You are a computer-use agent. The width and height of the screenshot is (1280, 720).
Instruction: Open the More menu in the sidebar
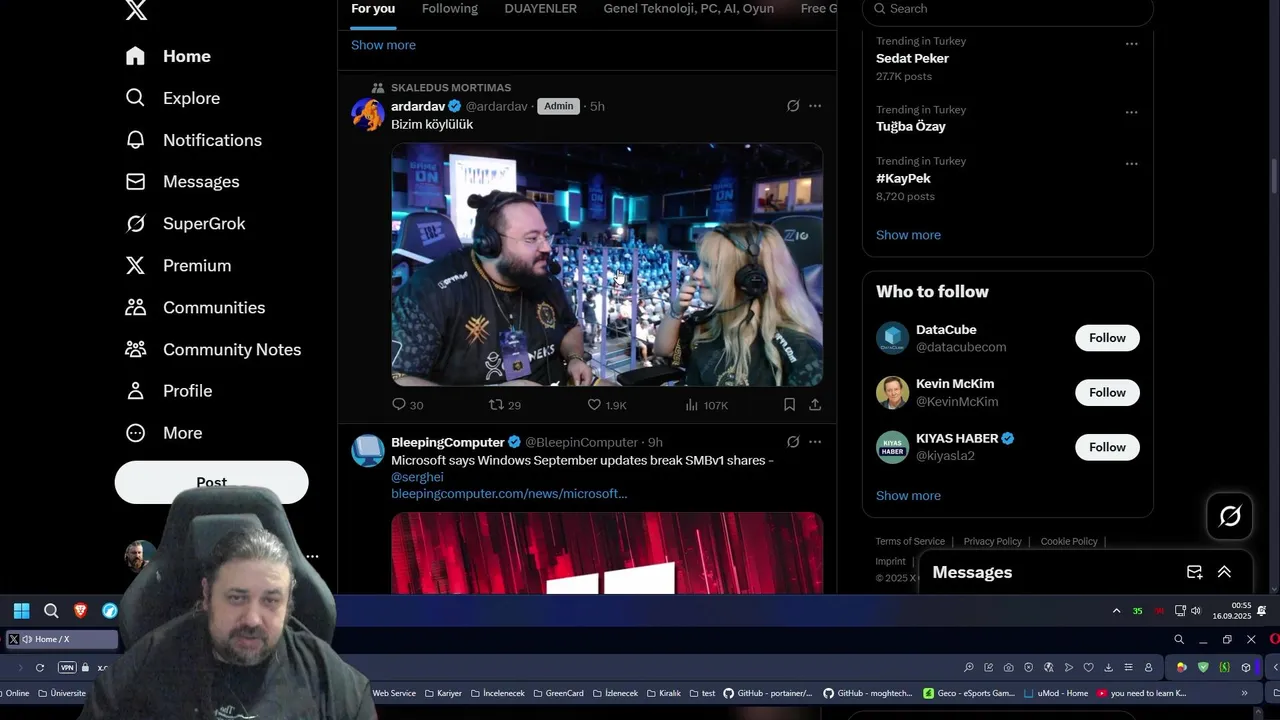(x=163, y=433)
